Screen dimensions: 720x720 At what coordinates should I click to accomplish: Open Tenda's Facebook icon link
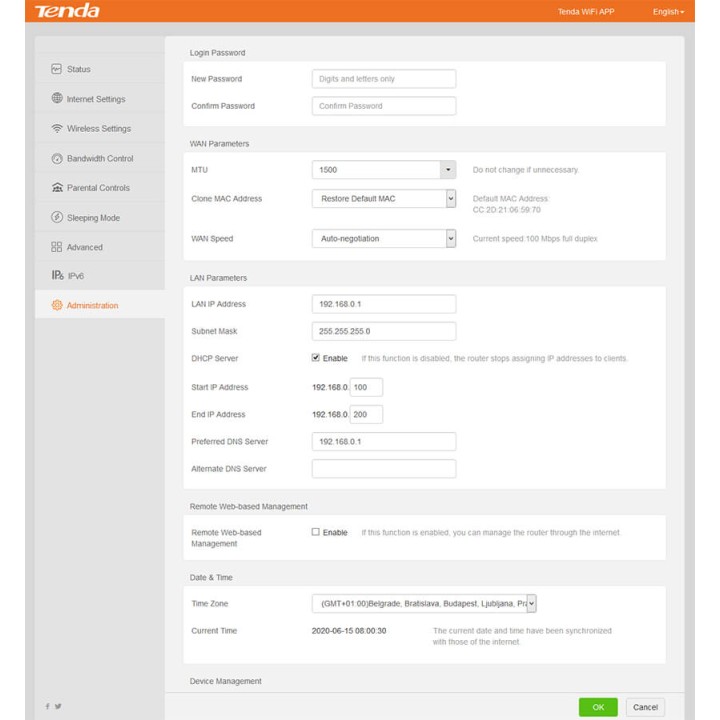click(x=47, y=706)
